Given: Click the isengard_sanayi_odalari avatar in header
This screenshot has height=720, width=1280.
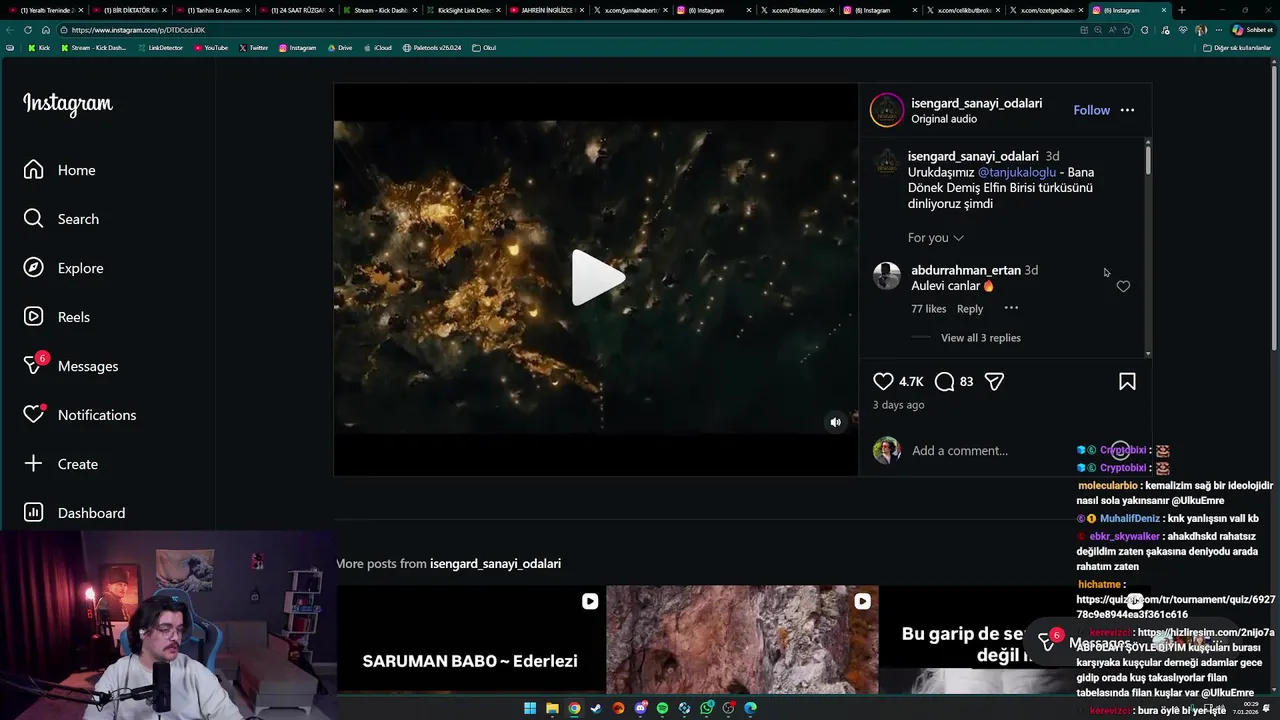Looking at the screenshot, I should tap(886, 110).
